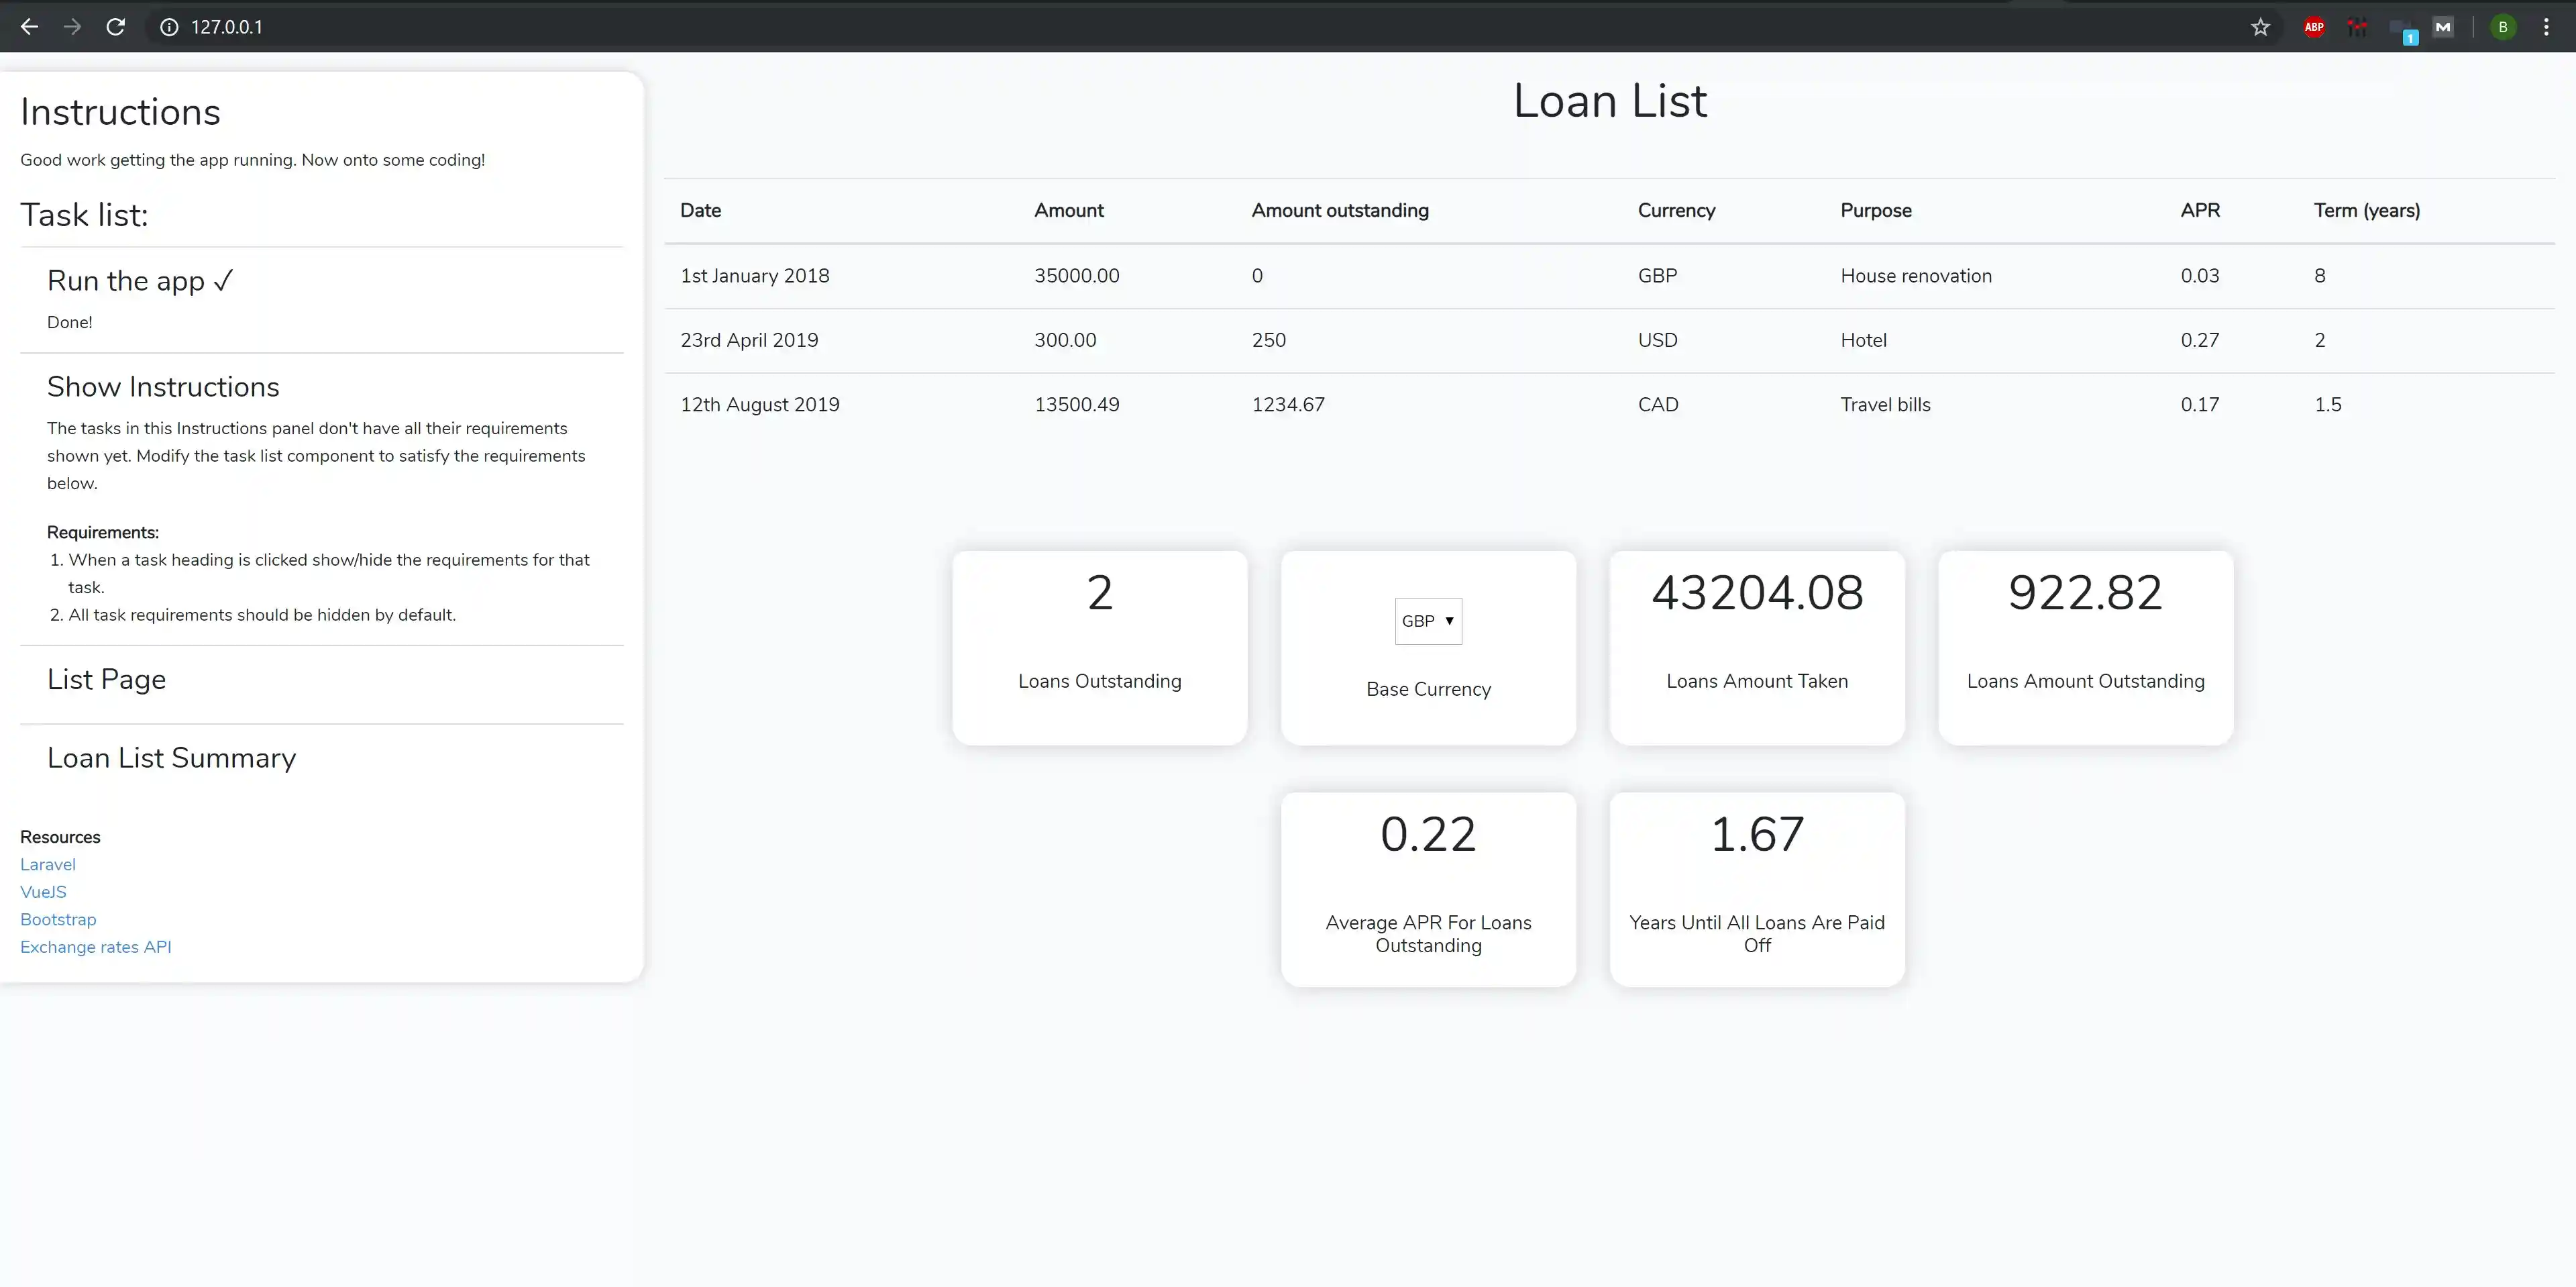
Task: Open the Base Currency GBP dropdown
Action: [1428, 621]
